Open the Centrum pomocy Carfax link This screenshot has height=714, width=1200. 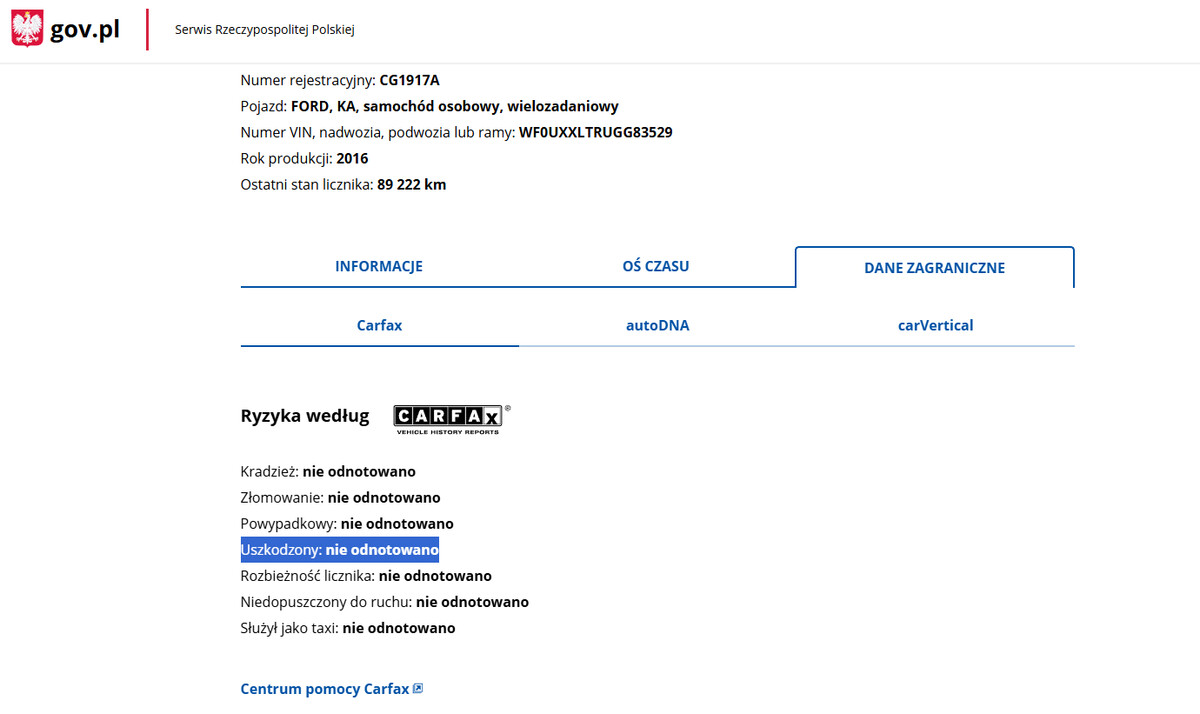point(325,689)
